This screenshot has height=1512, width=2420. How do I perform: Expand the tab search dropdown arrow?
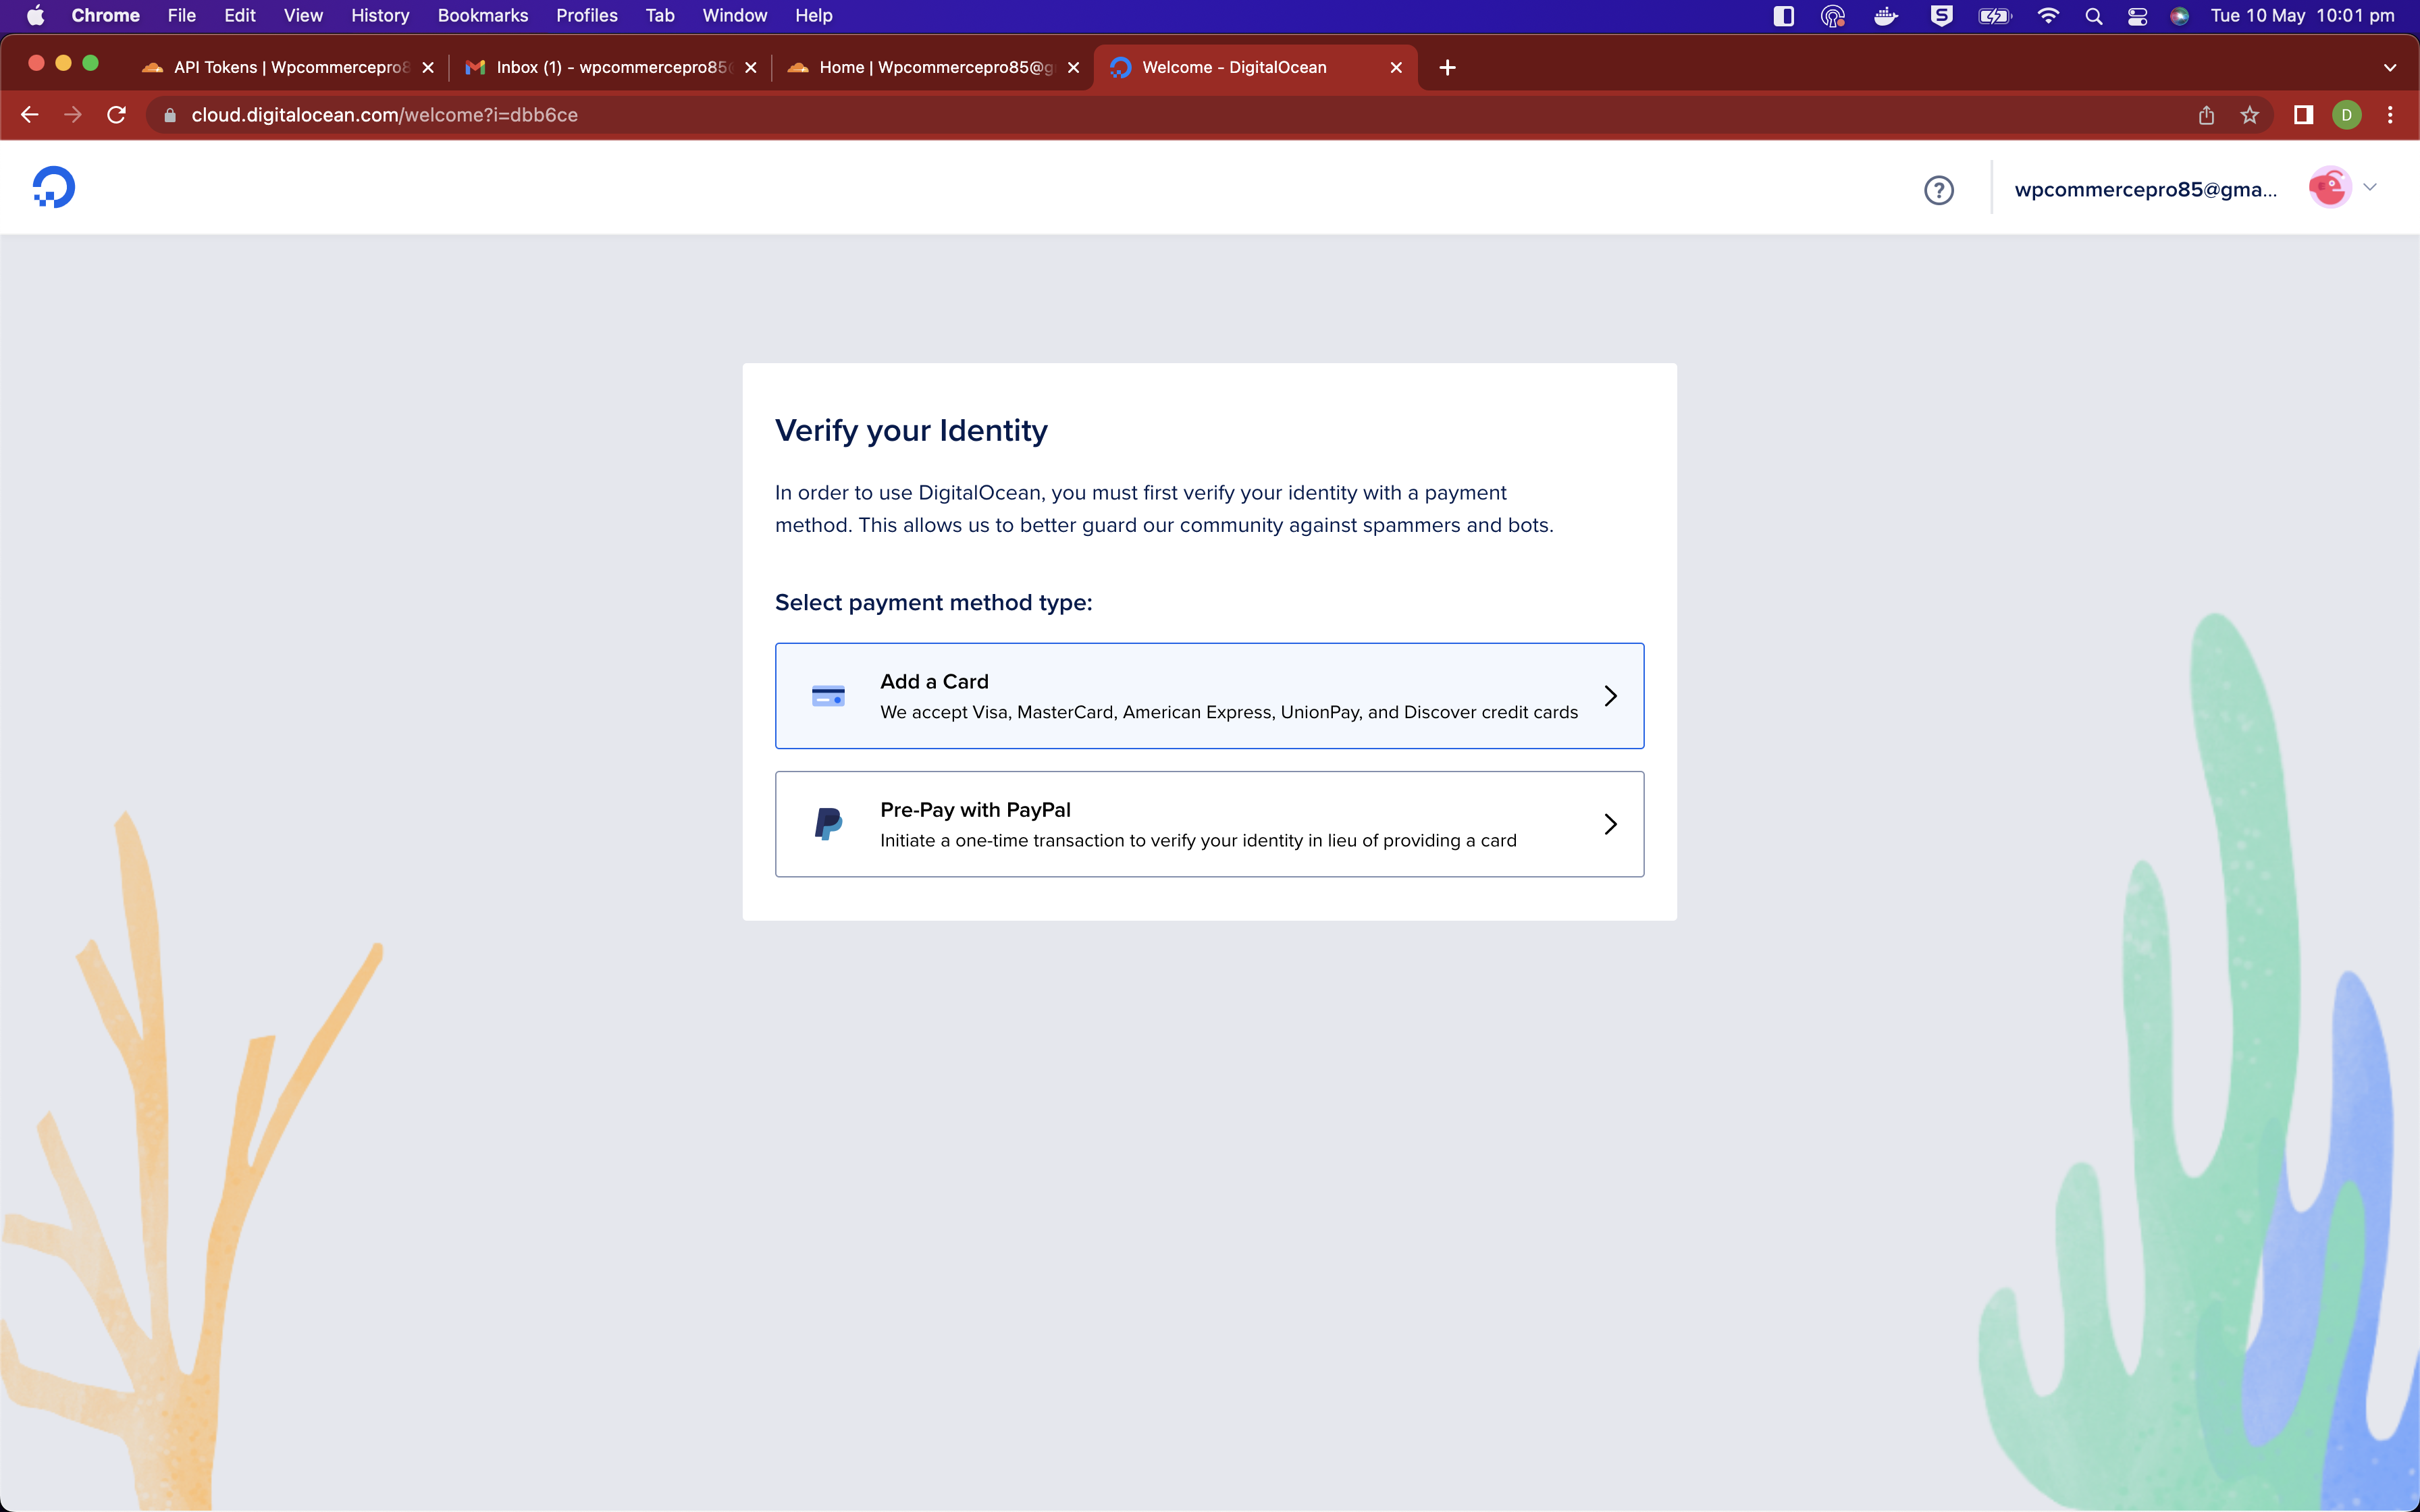click(2390, 68)
